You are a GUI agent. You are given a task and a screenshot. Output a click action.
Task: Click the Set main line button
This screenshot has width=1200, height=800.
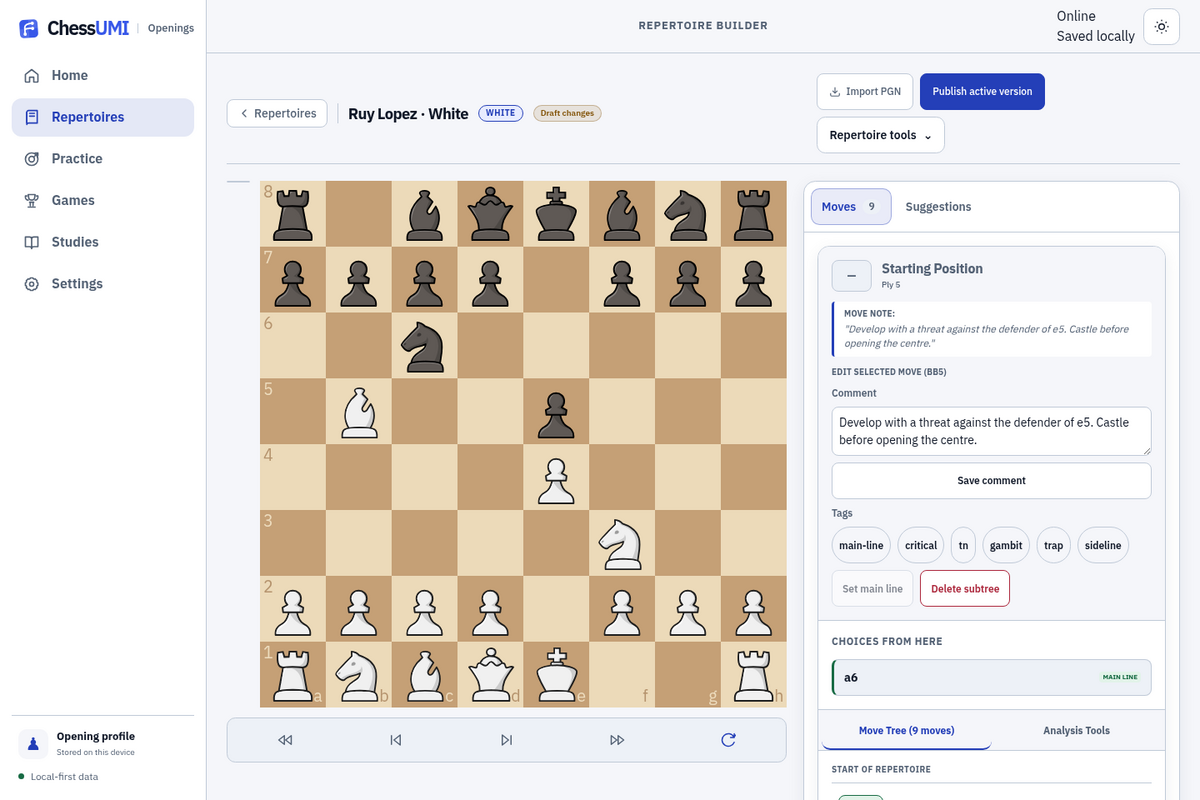point(872,588)
